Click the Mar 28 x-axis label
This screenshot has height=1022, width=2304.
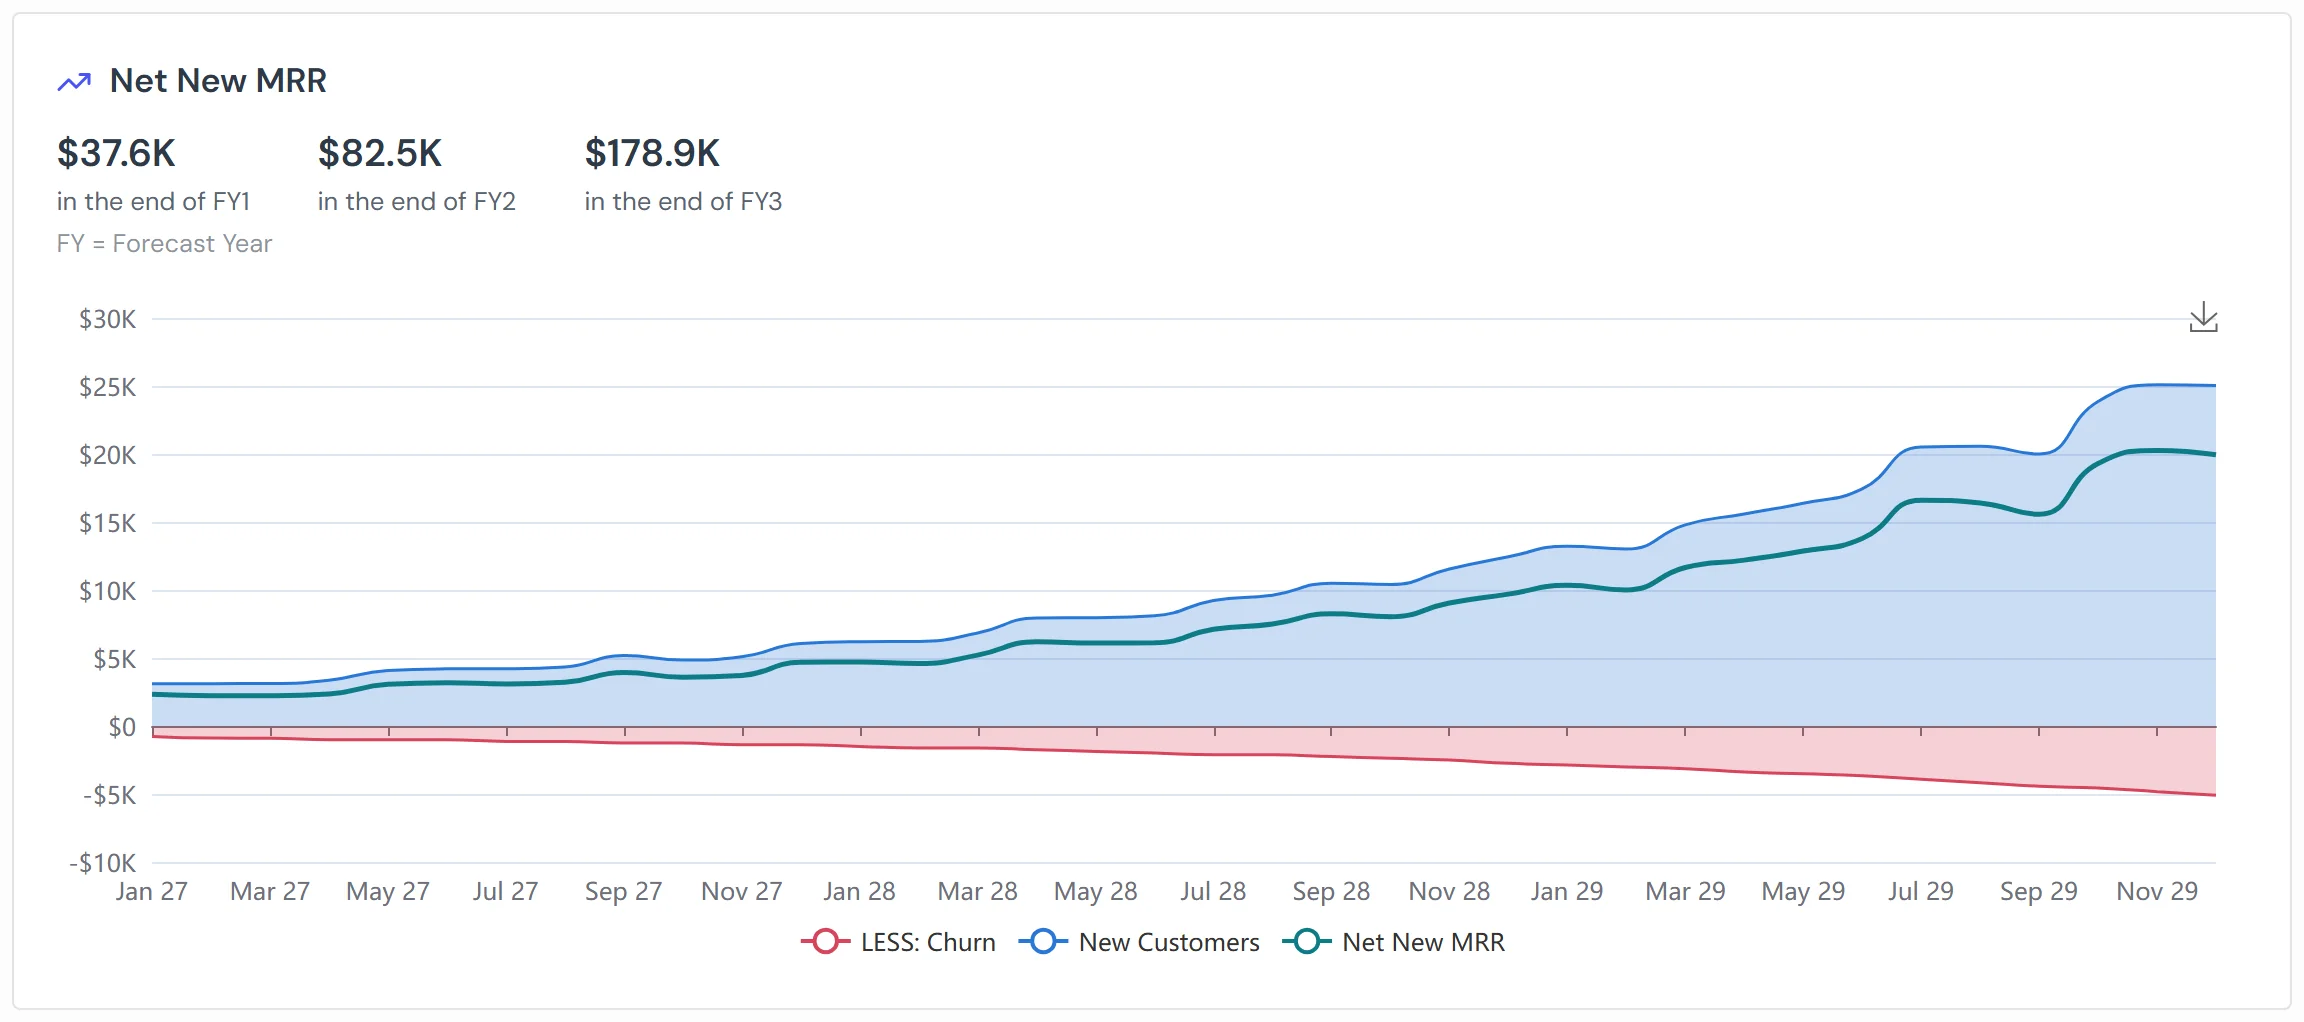pyautogui.click(x=978, y=891)
